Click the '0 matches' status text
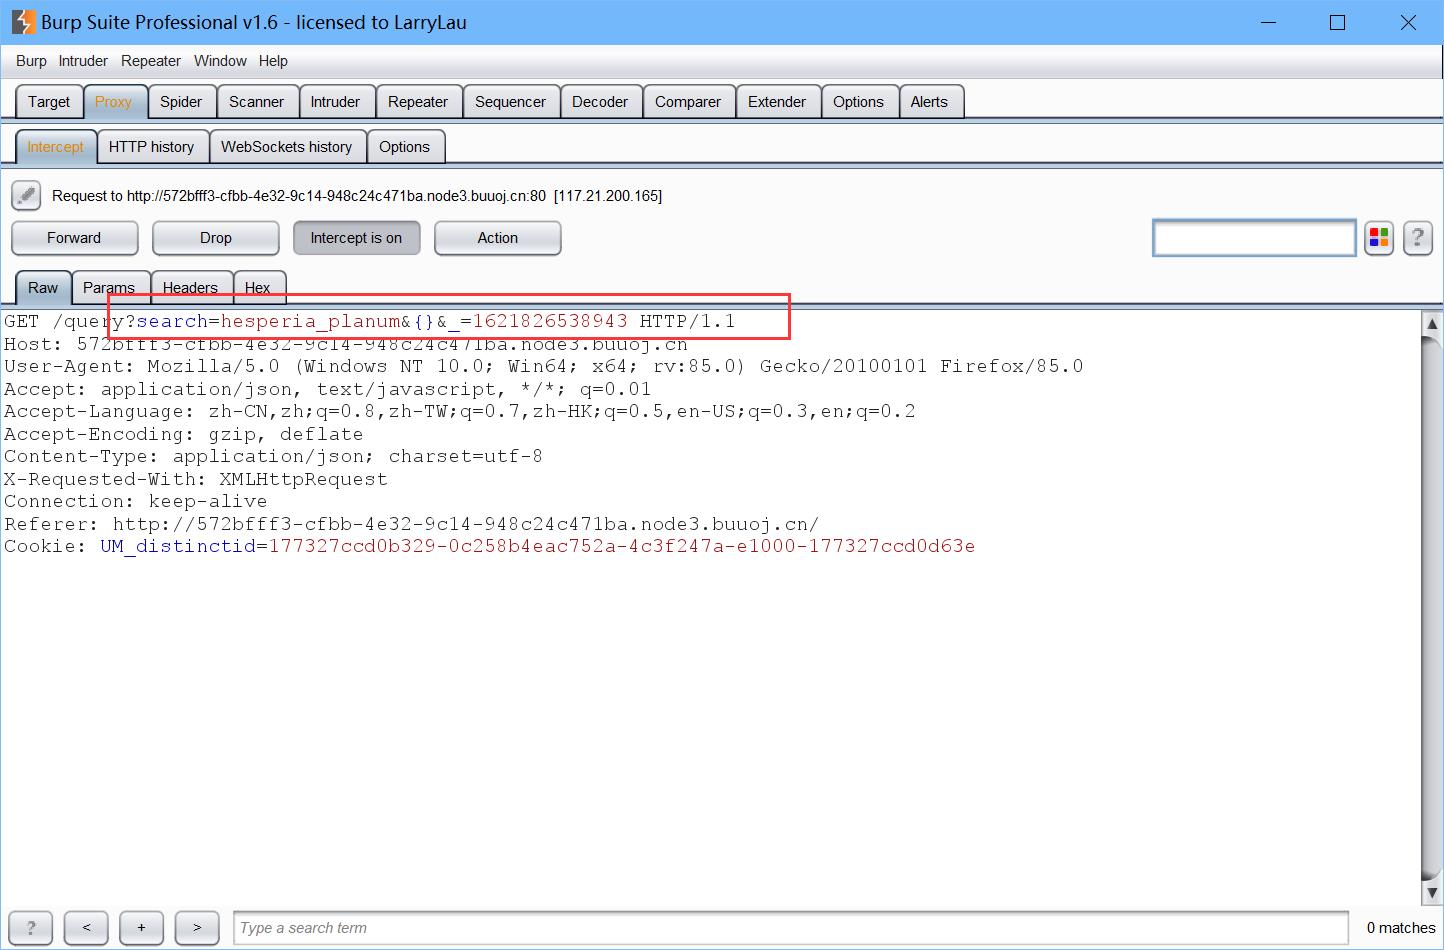This screenshot has height=950, width=1444. 1401,928
